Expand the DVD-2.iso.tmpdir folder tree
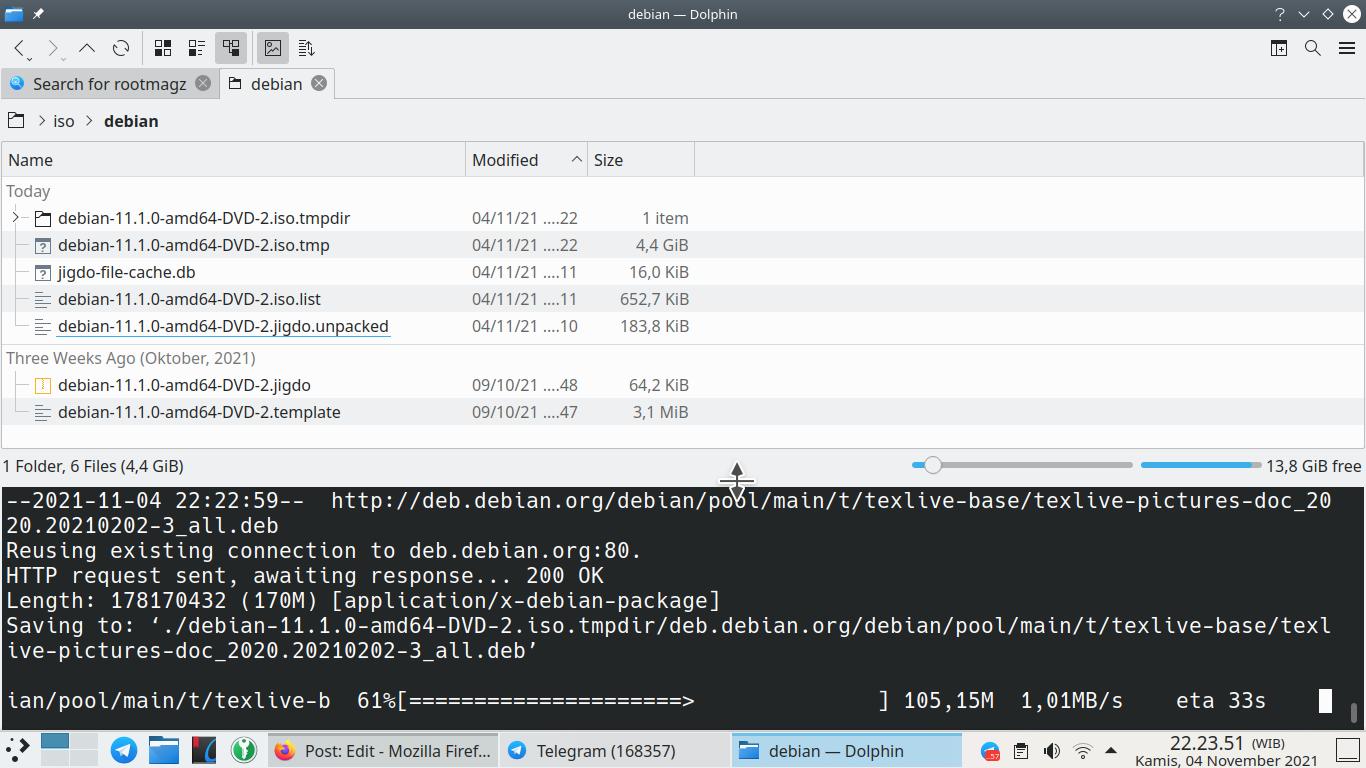Screen dimensions: 1366x768 [x=15, y=218]
